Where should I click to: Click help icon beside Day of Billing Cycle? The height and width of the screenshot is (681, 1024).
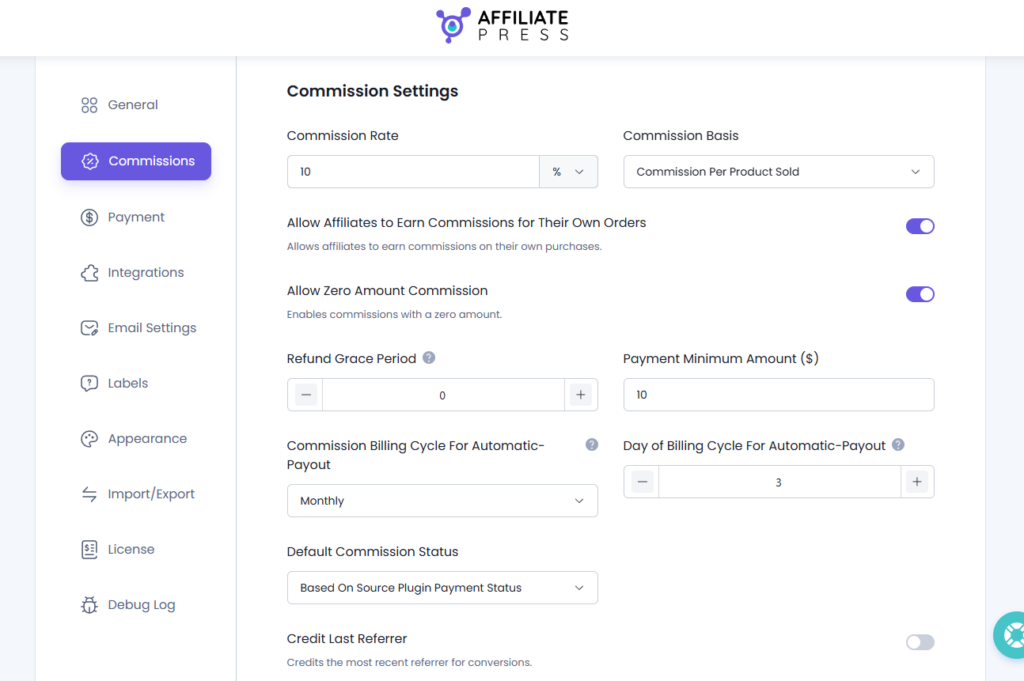pyautogui.click(x=898, y=445)
